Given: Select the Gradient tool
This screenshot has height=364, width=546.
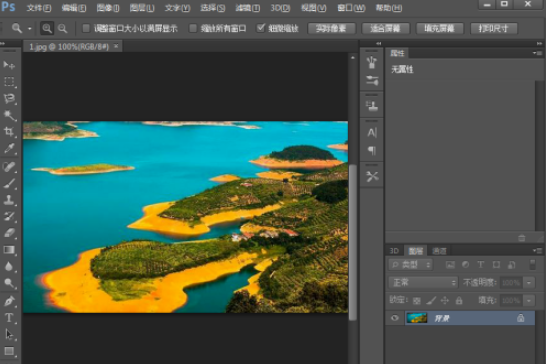Looking at the screenshot, I should (x=9, y=250).
